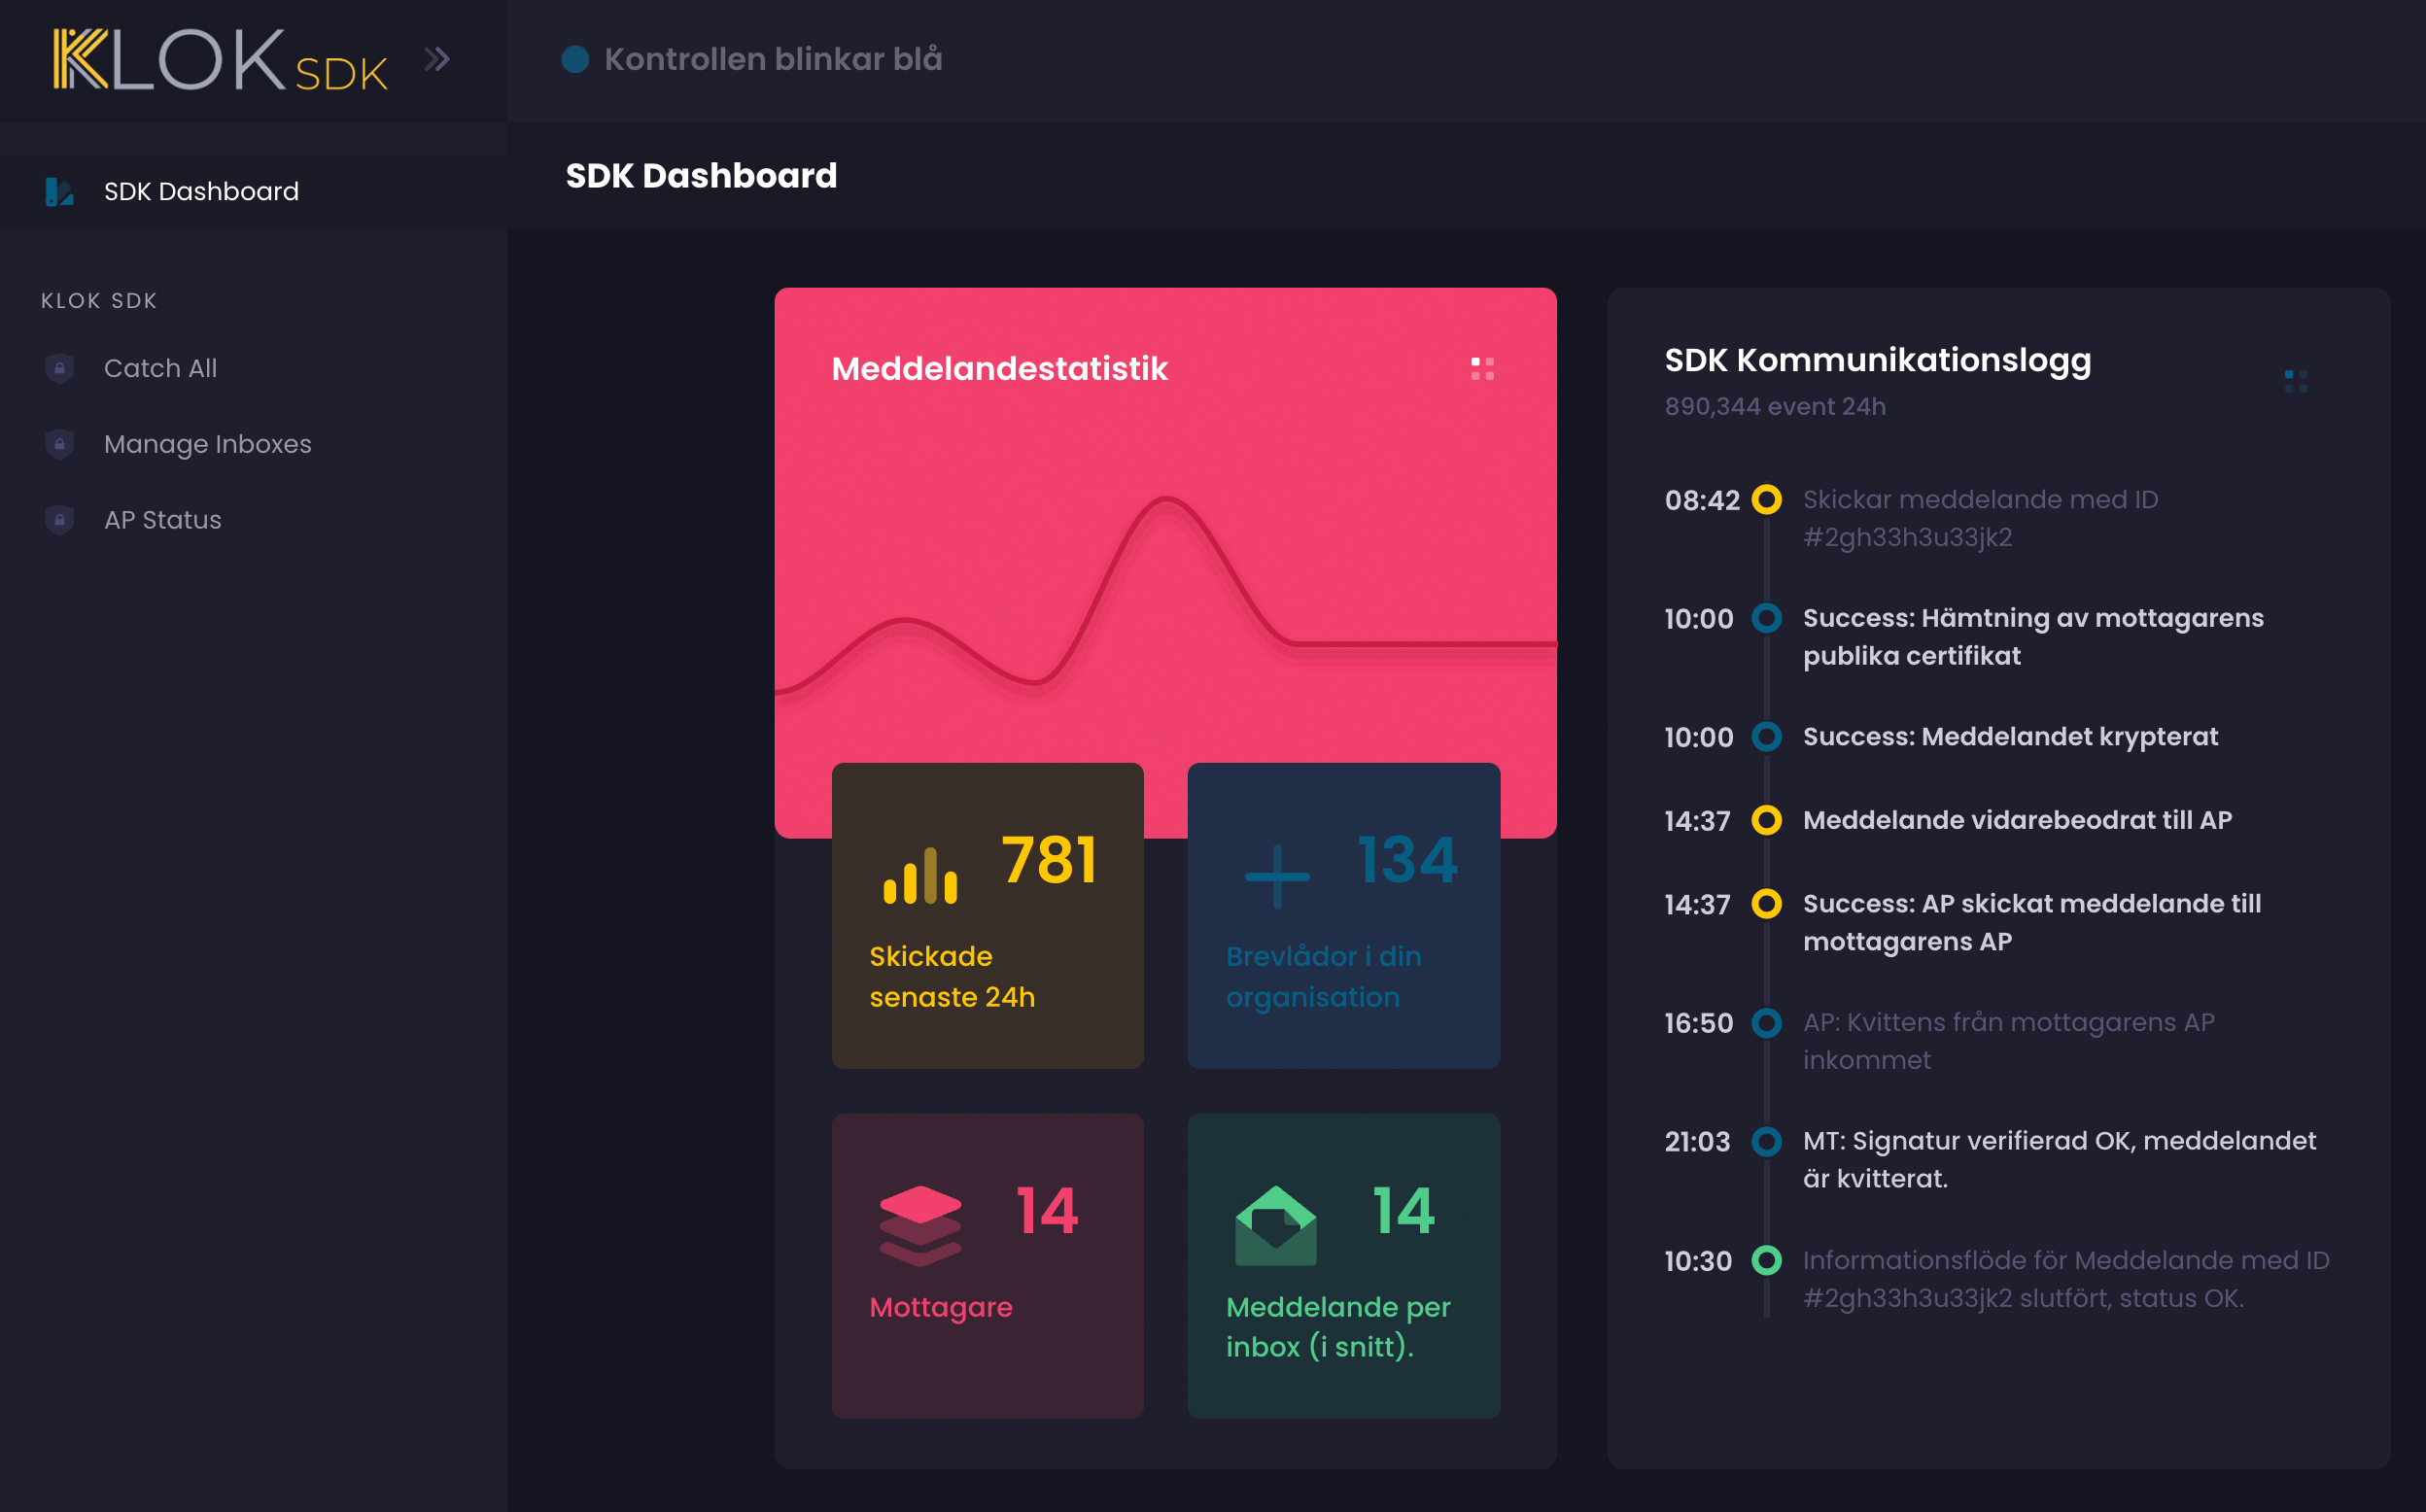
Task: Open AP Status page
Action: point(162,520)
